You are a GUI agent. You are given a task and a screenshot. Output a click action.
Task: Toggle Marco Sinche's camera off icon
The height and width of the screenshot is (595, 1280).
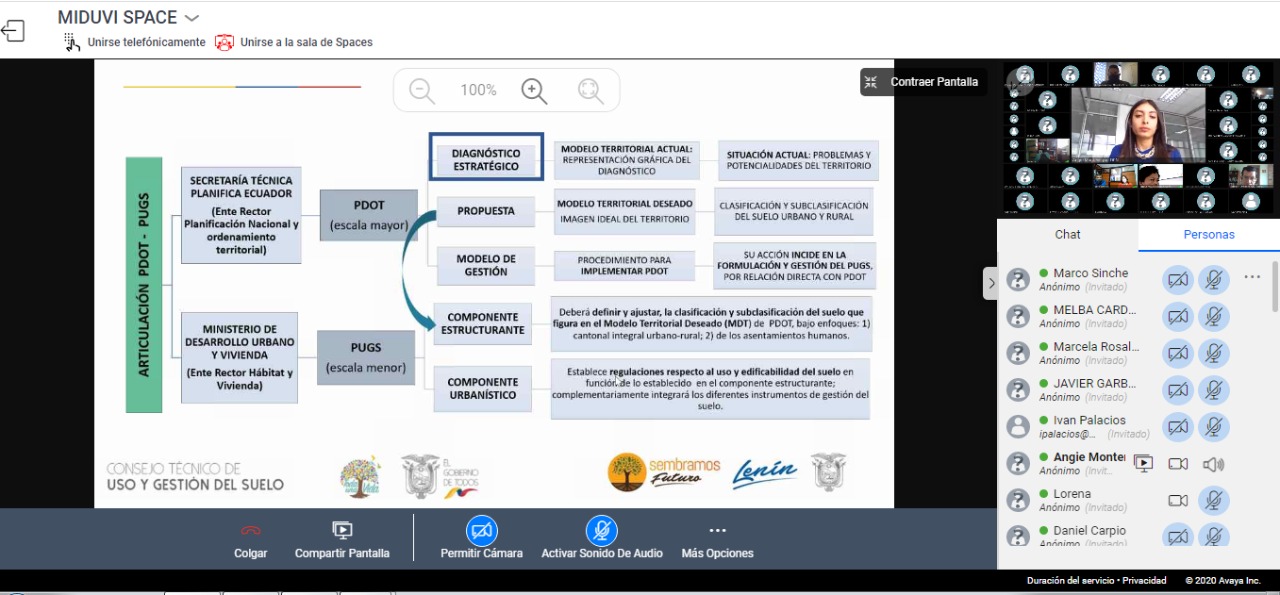1178,280
